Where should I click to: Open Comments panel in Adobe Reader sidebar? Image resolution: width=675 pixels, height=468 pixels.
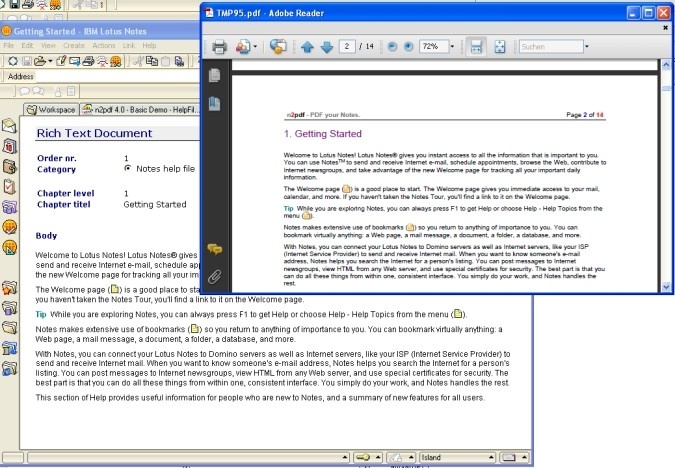[214, 249]
